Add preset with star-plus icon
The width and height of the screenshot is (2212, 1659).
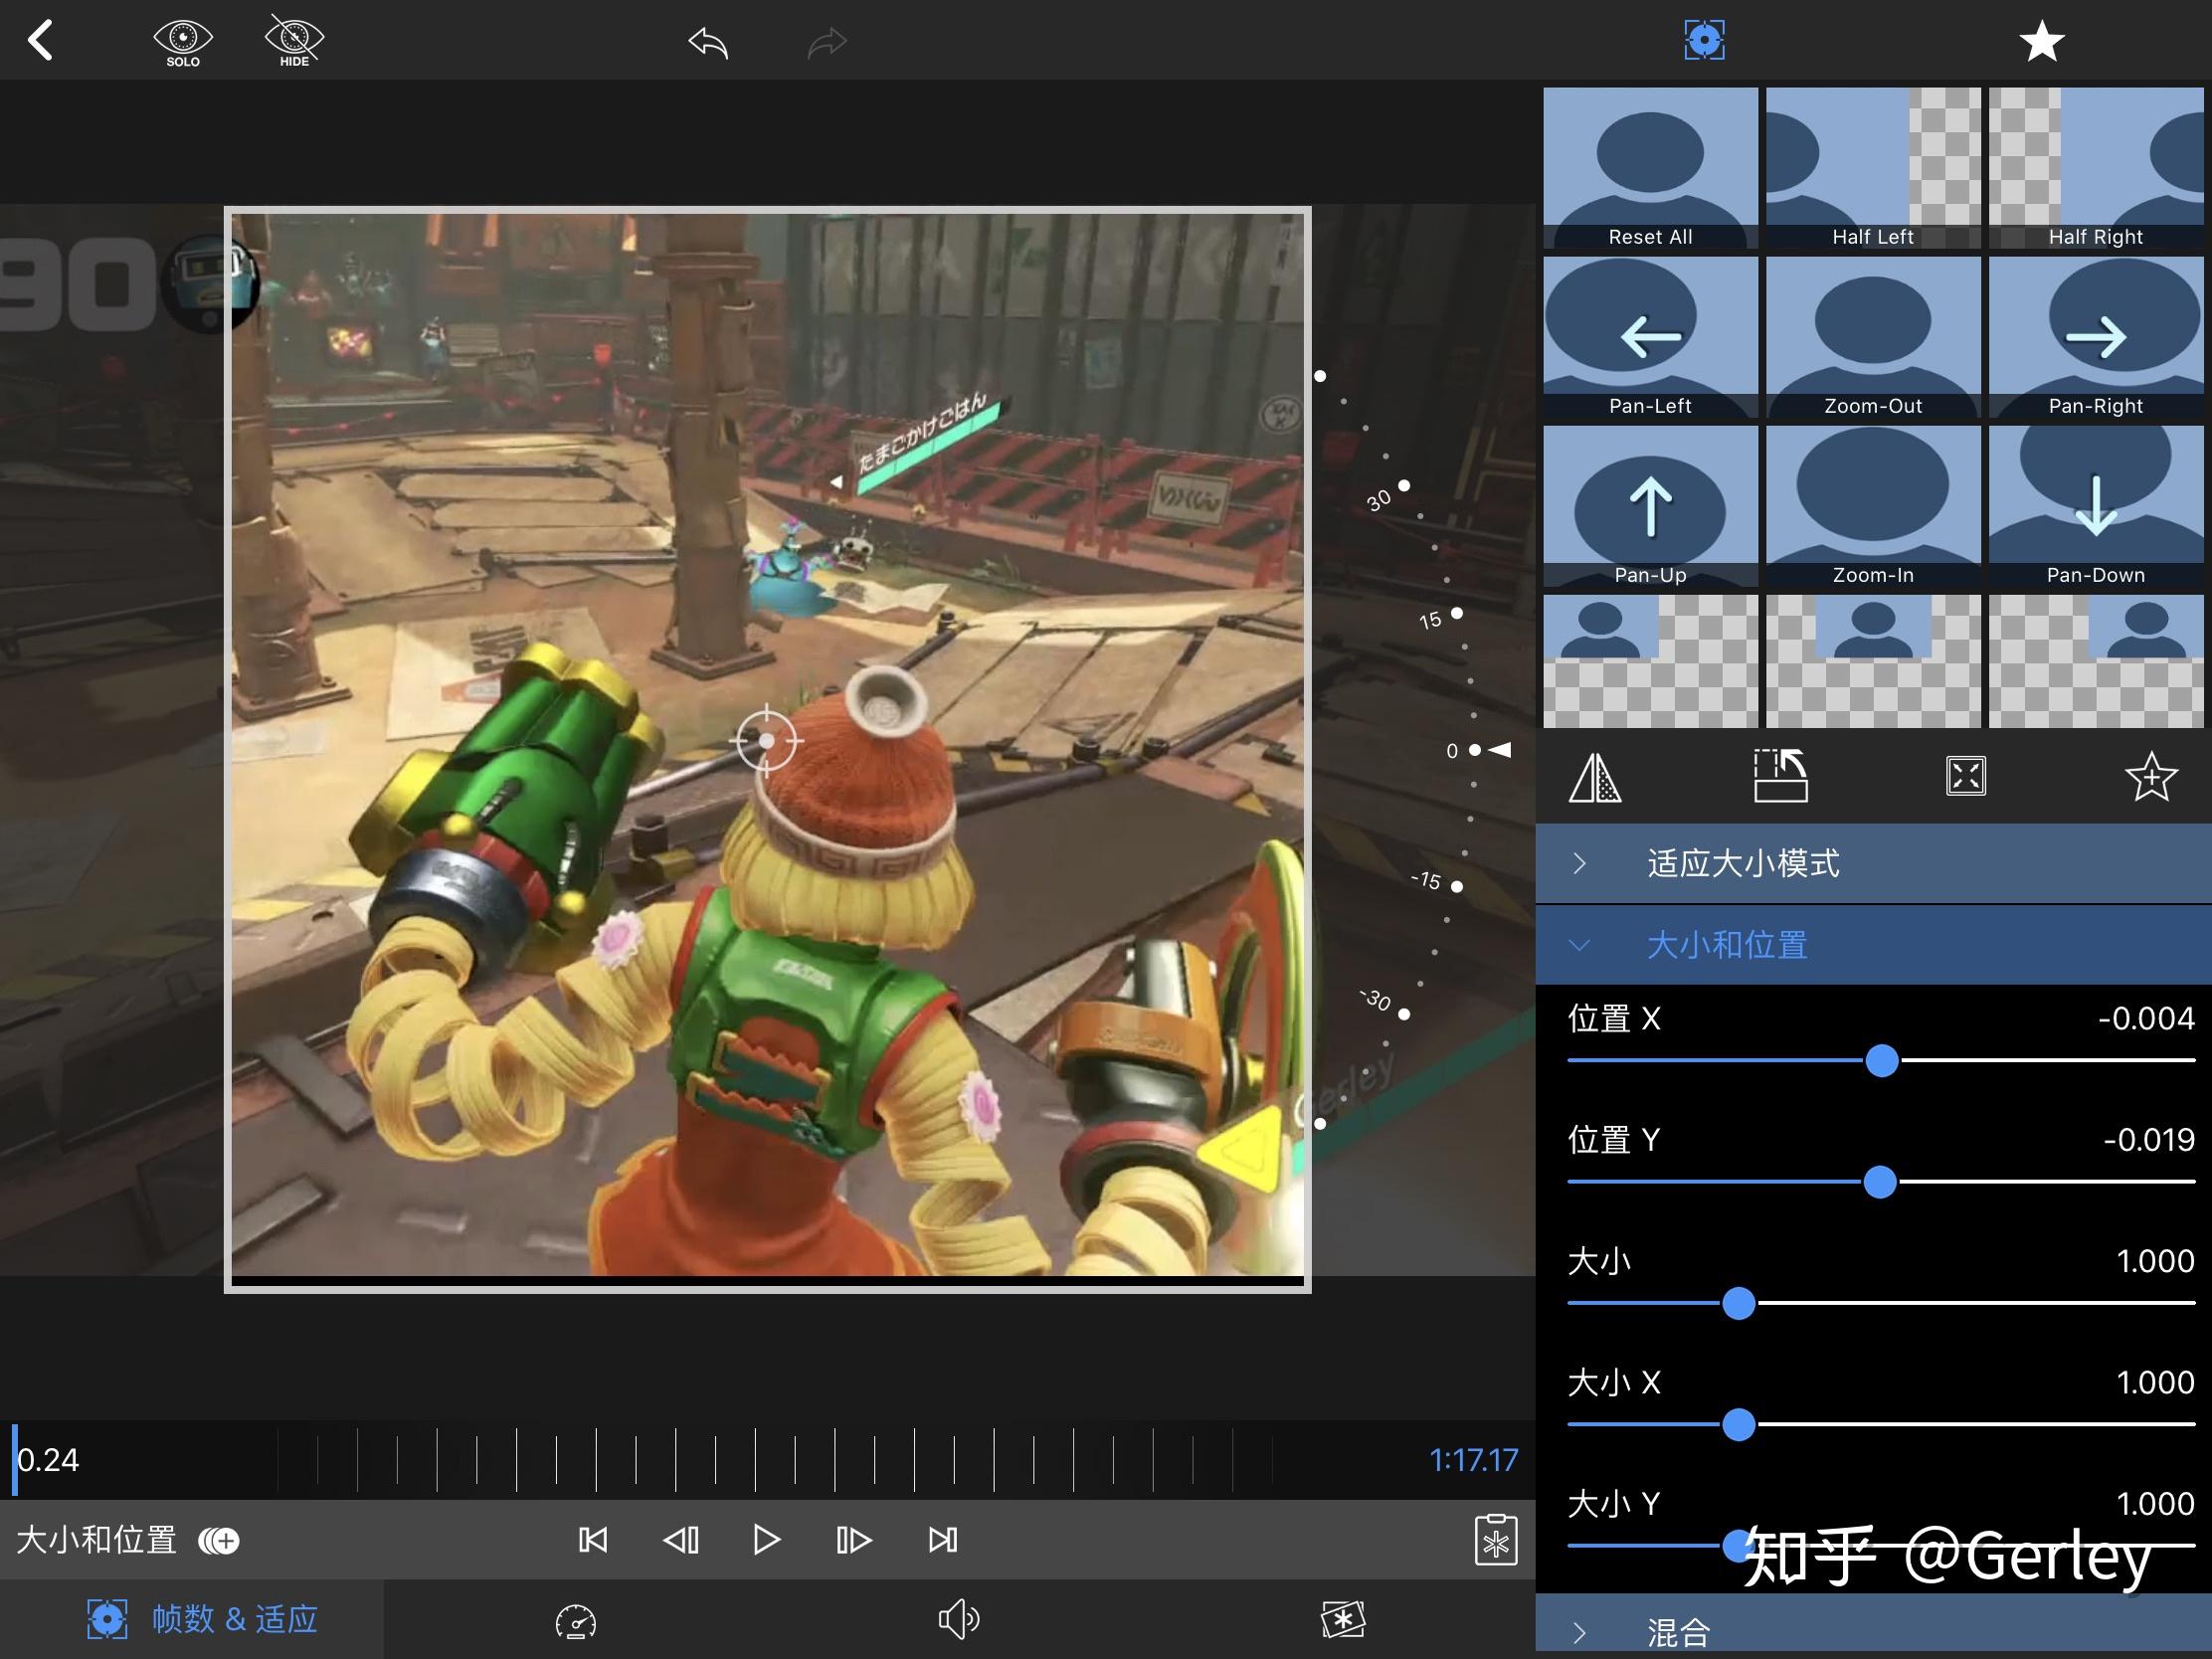pos(2151,777)
